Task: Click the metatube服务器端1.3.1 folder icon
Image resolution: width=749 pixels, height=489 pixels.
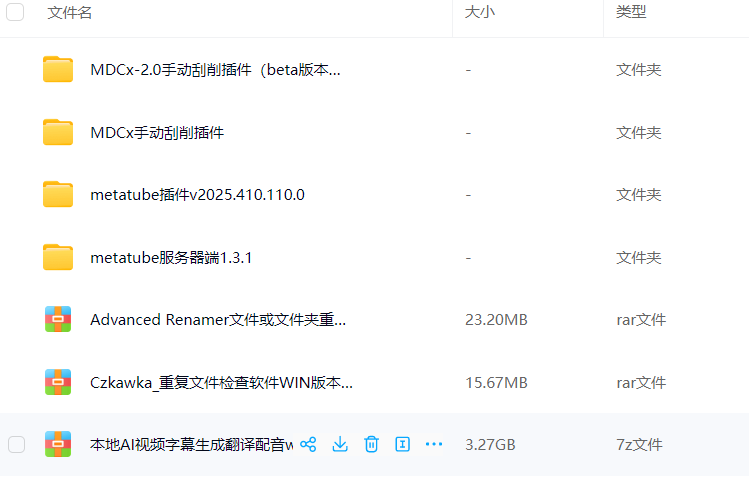Action: pos(58,257)
